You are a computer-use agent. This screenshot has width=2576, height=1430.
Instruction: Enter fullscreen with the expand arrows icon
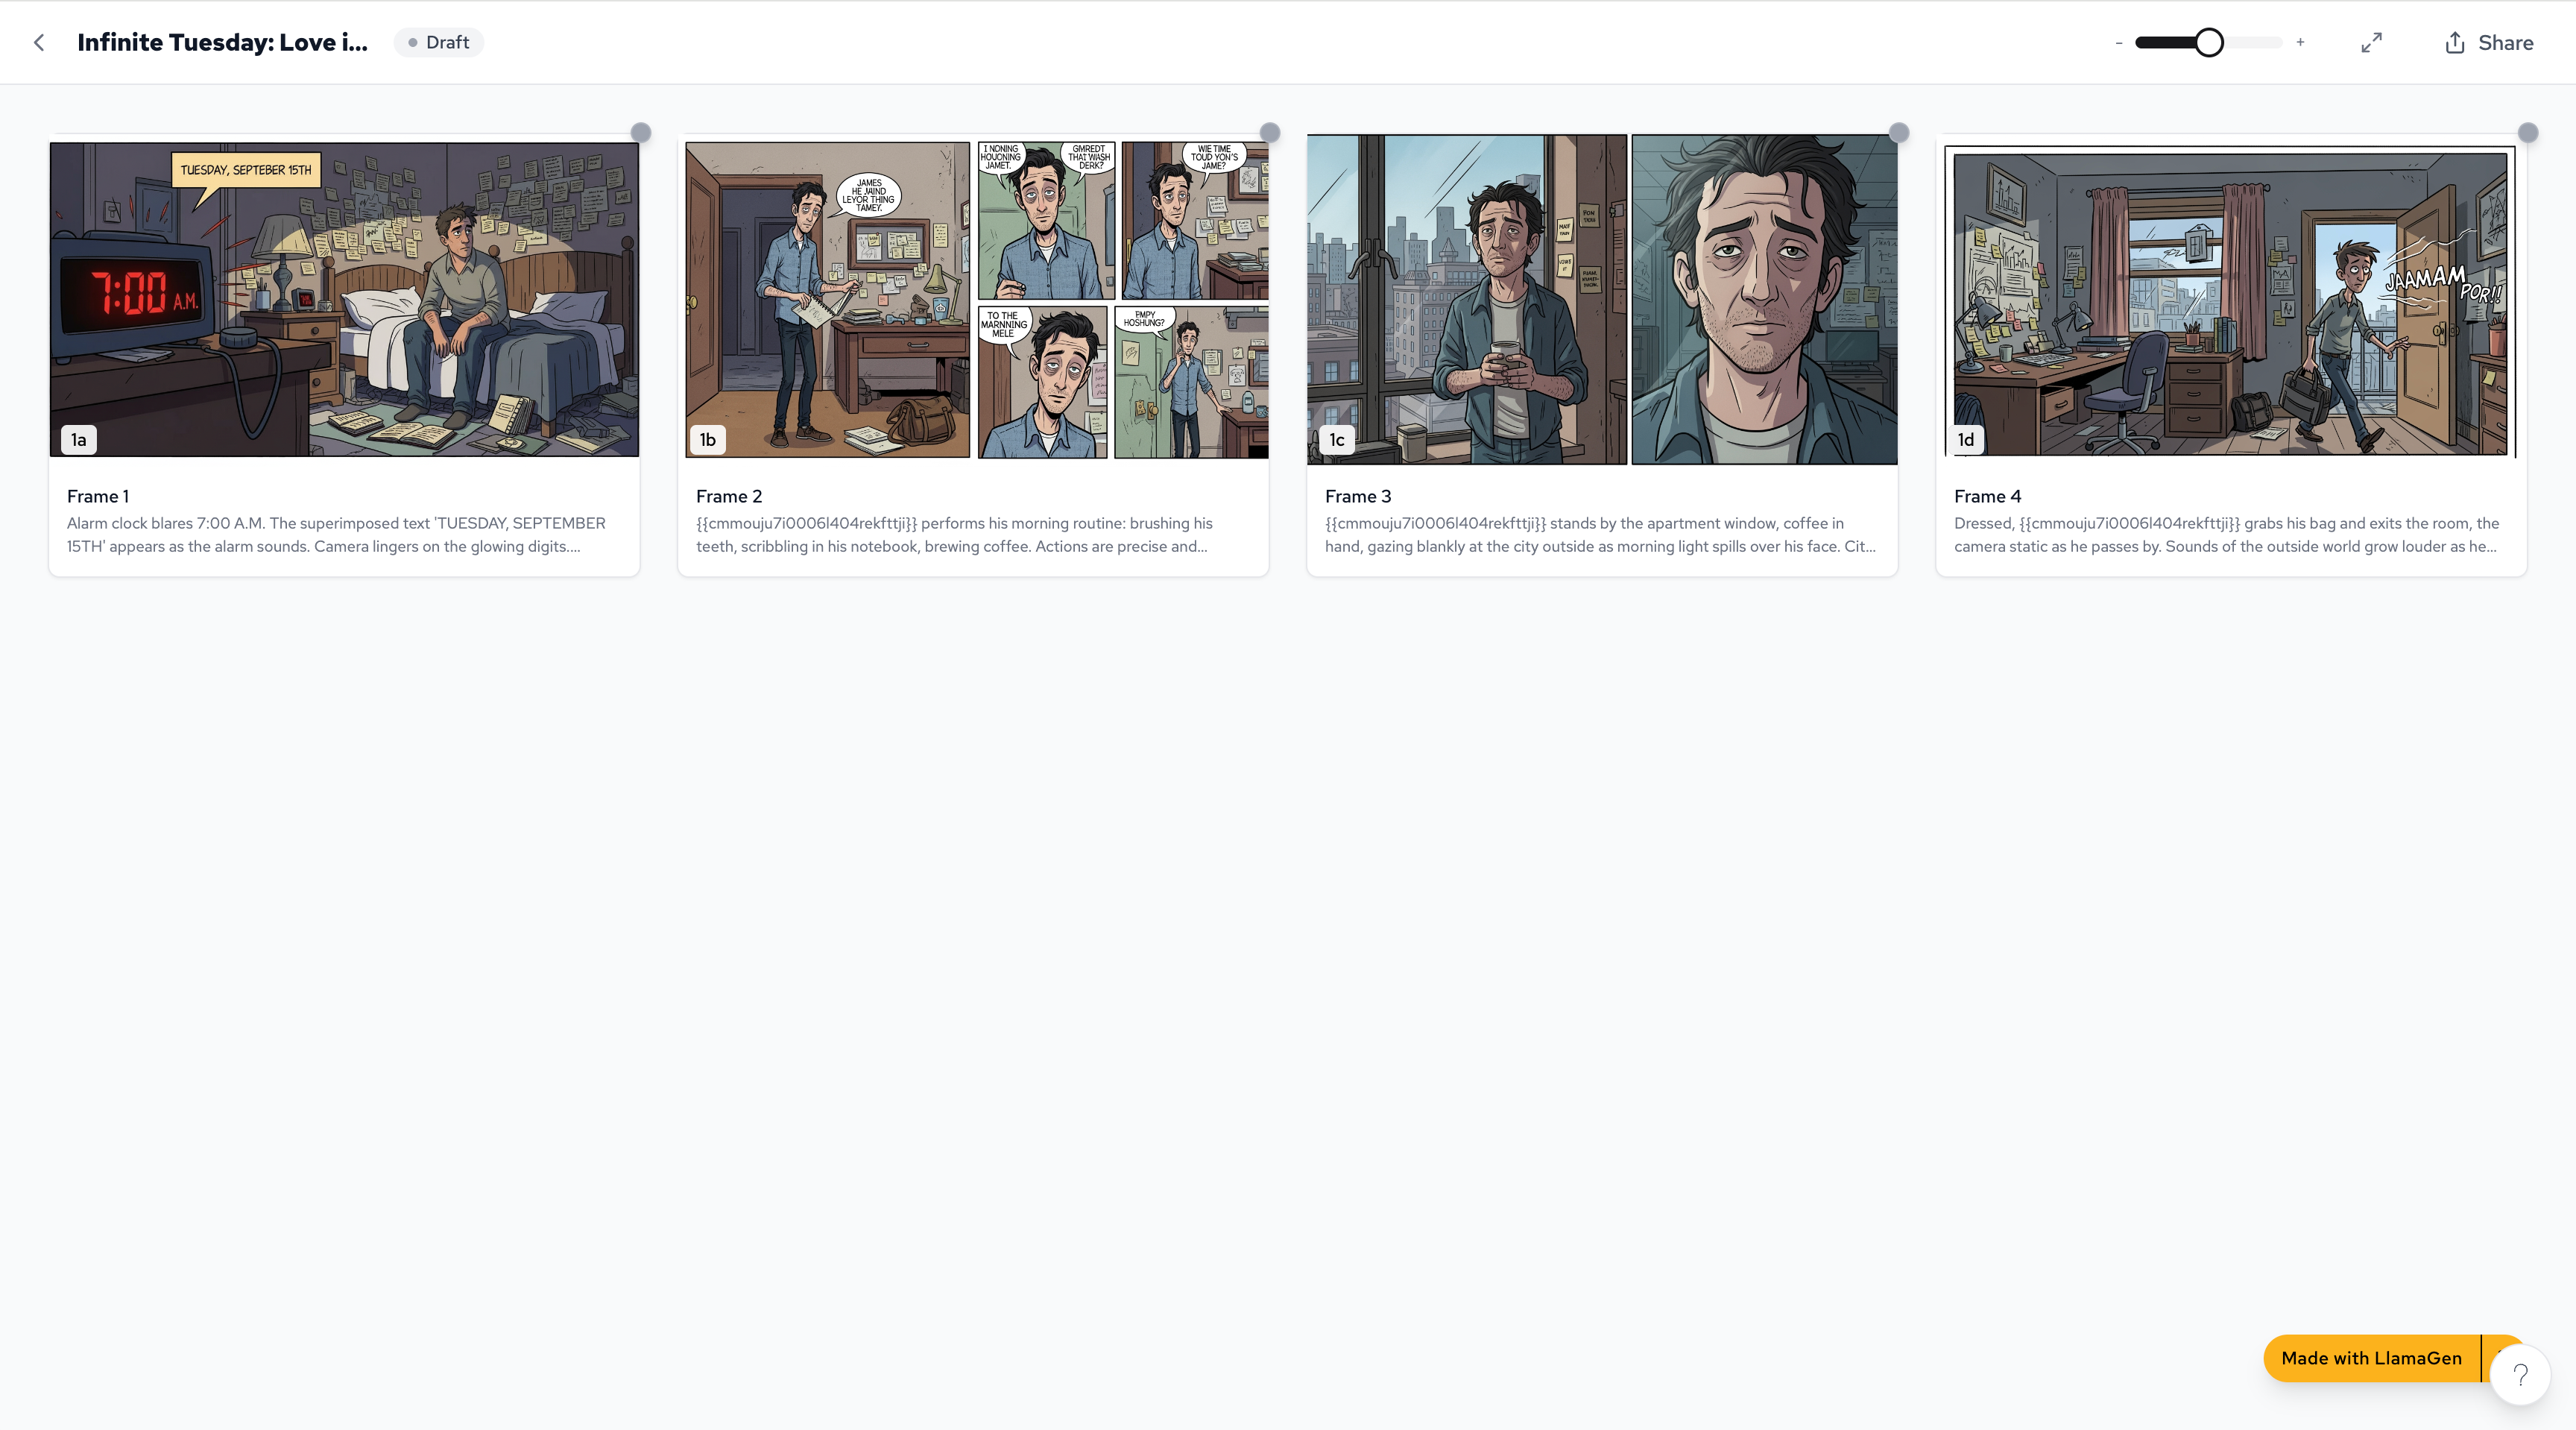click(x=2371, y=43)
